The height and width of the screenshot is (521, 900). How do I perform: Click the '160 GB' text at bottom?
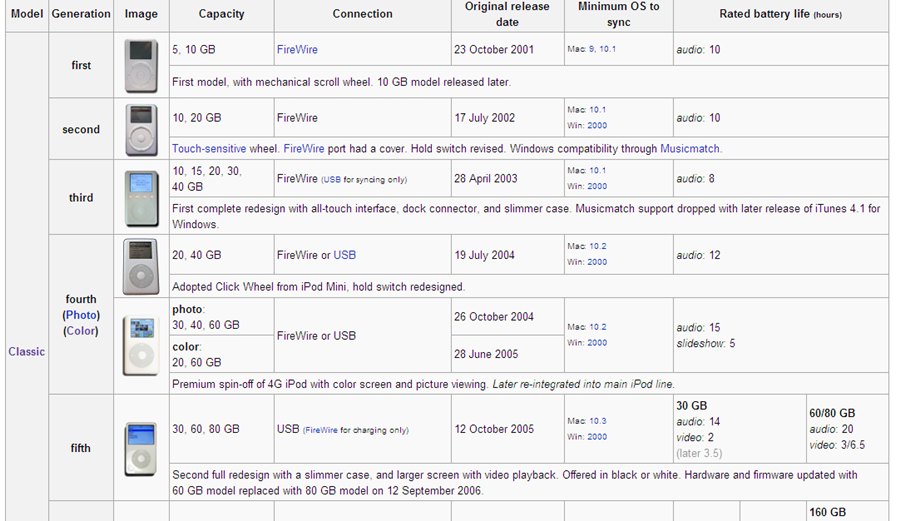[828, 512]
